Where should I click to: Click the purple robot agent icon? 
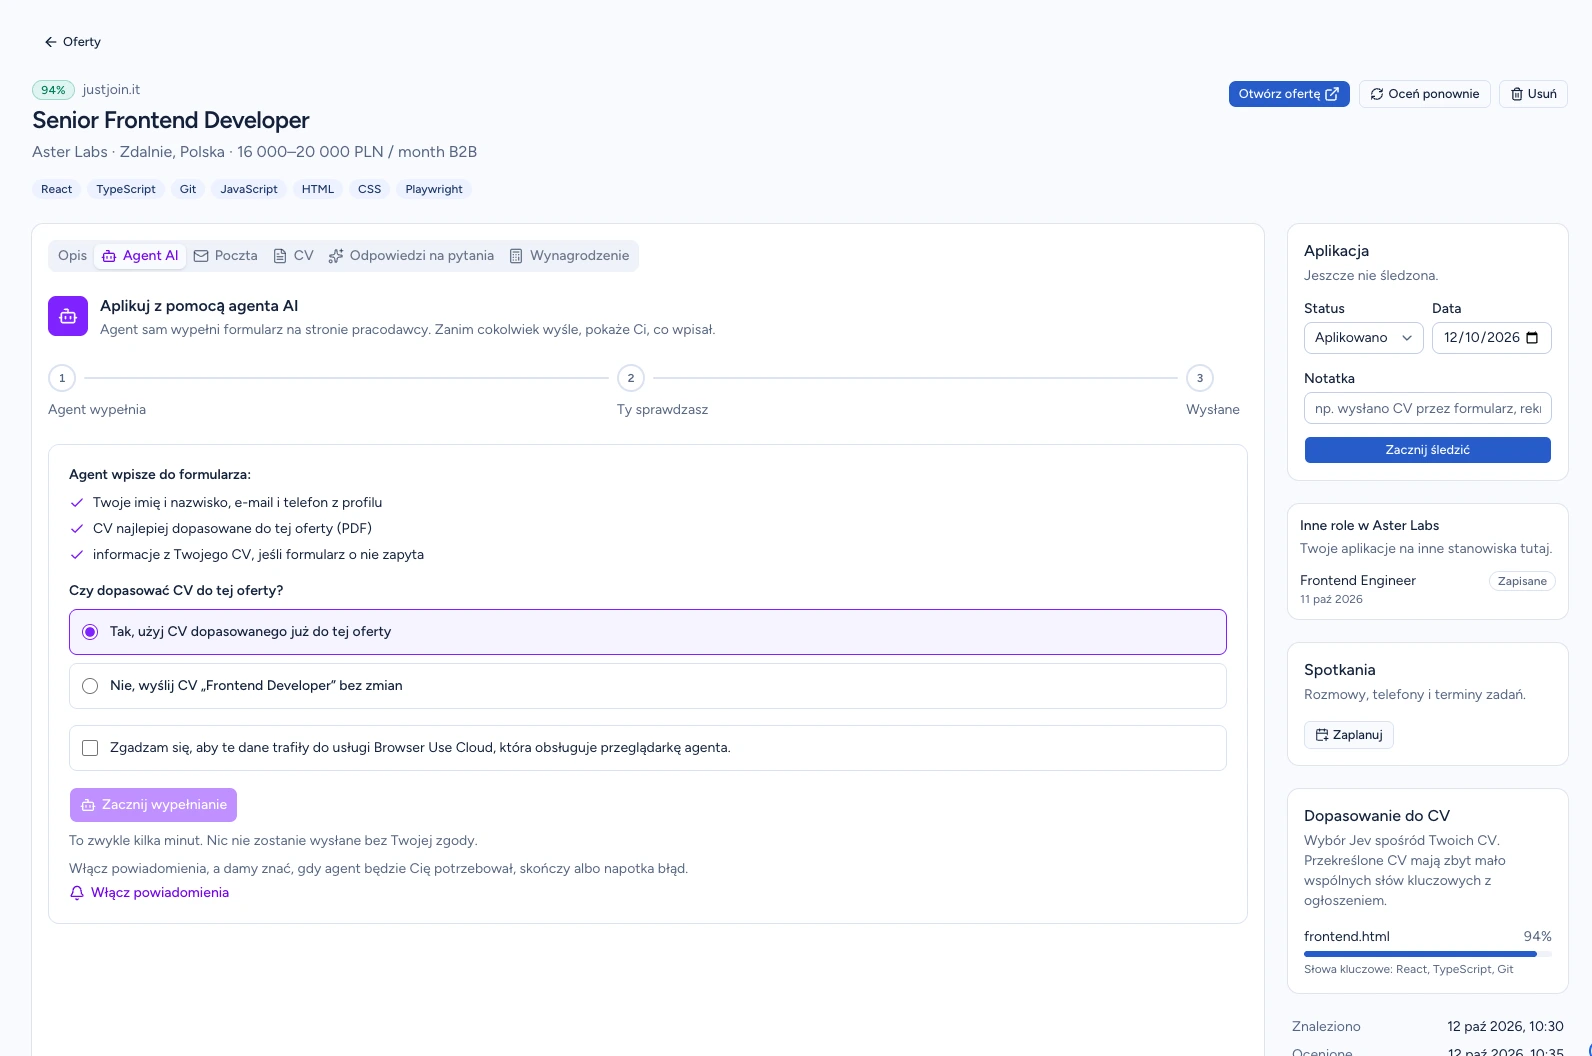pos(68,316)
